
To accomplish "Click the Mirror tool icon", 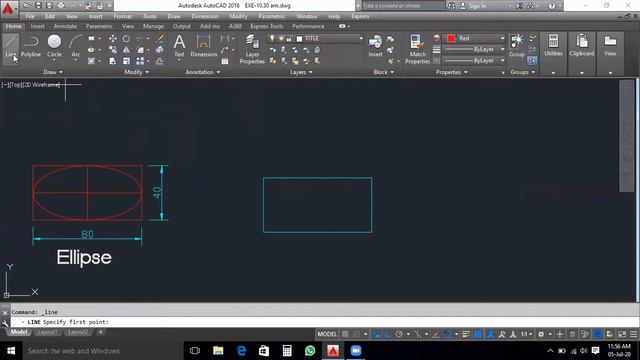I will (126, 50).
